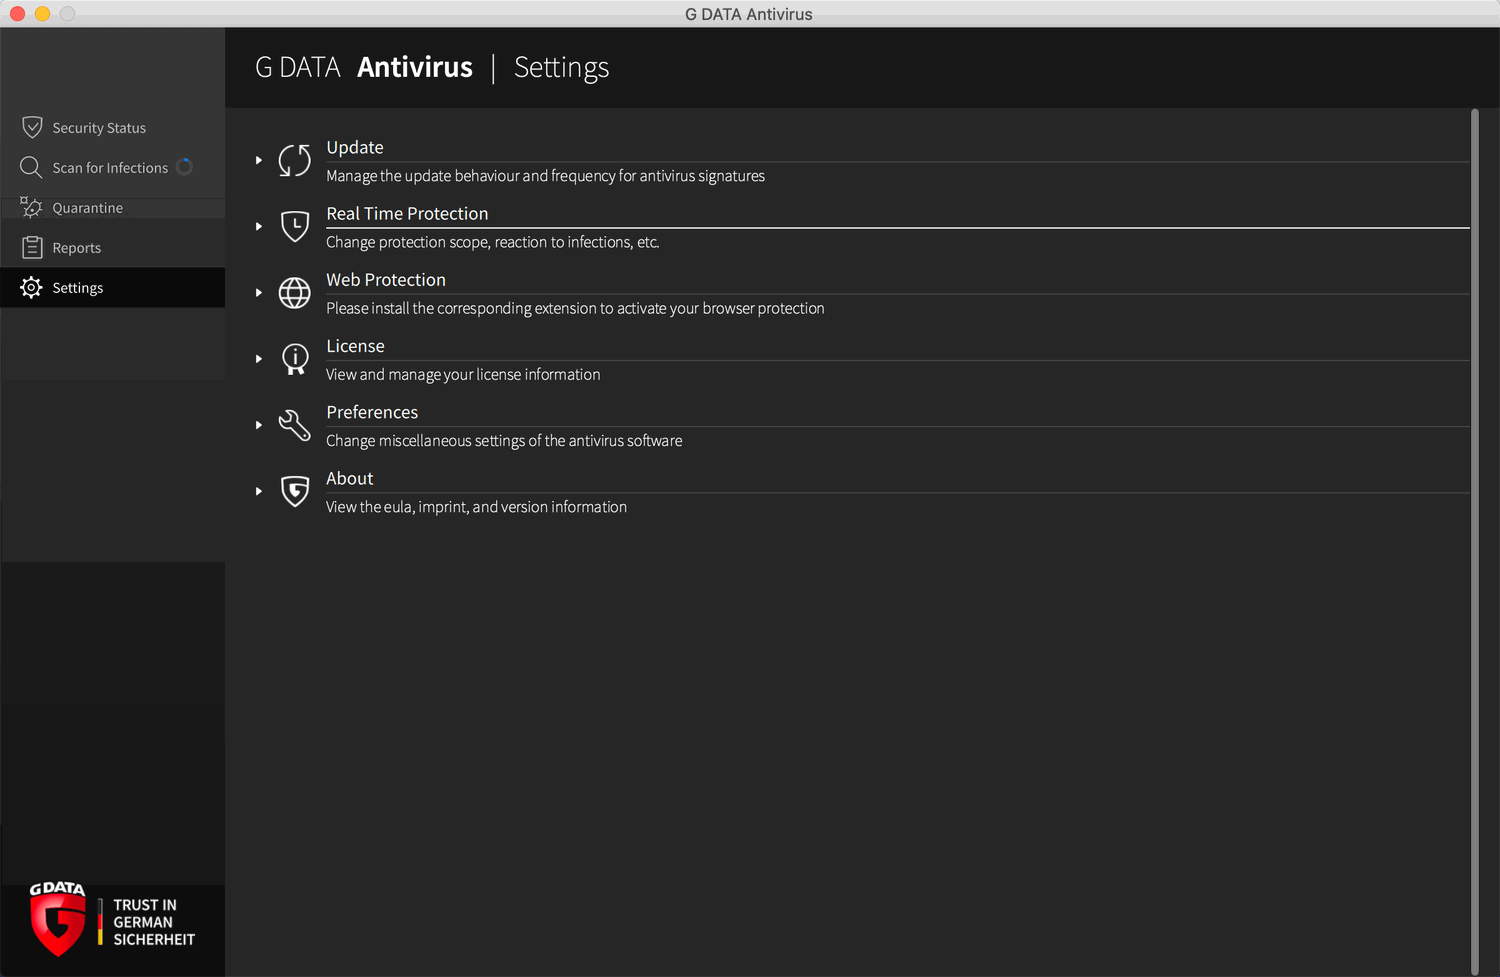1500x977 pixels.
Task: Expand the Update section arrow
Action: pyautogui.click(x=259, y=160)
